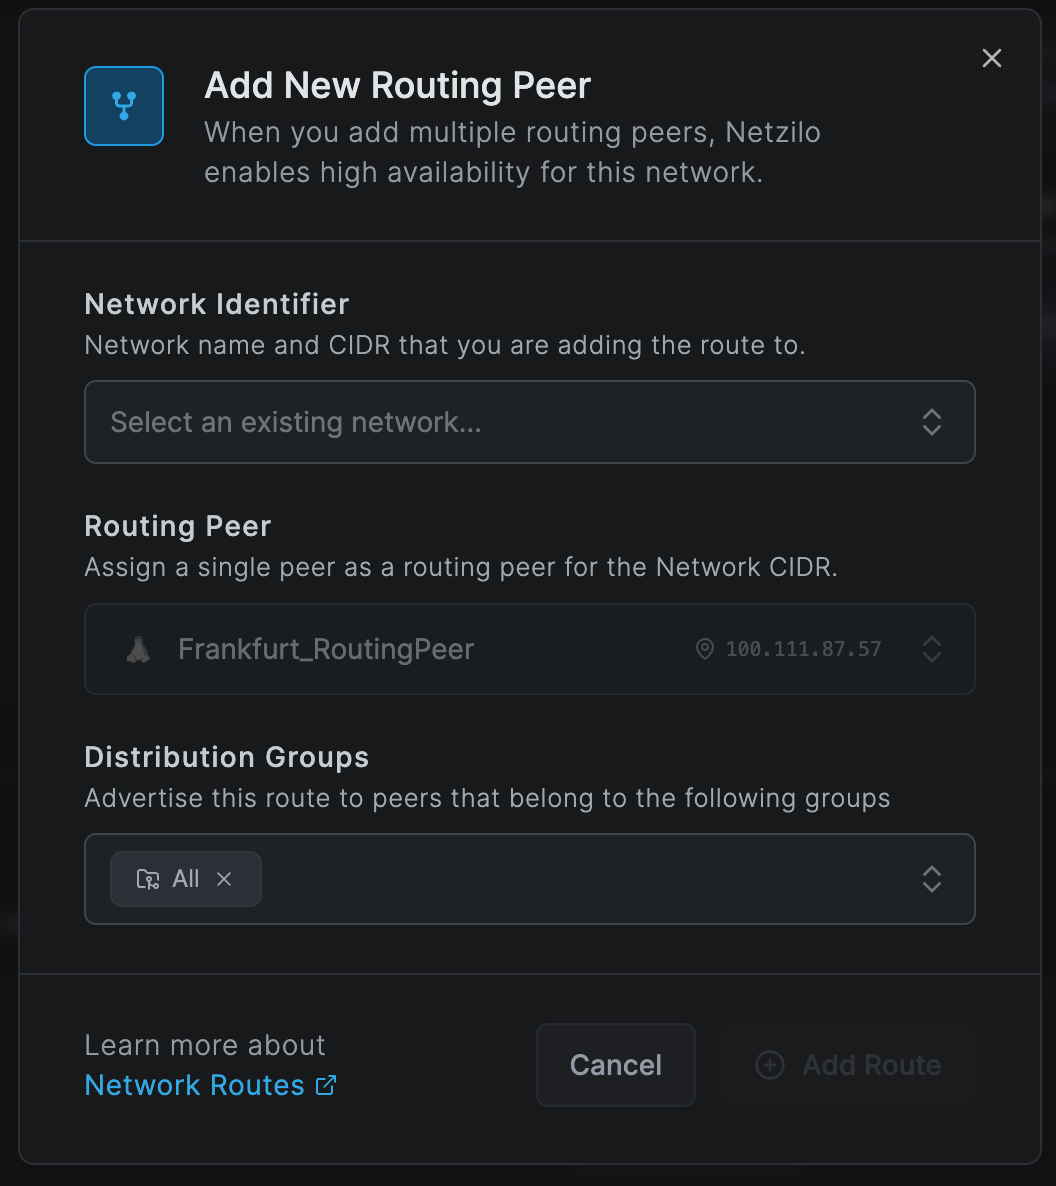Click the blue routing fork icon

tap(124, 106)
